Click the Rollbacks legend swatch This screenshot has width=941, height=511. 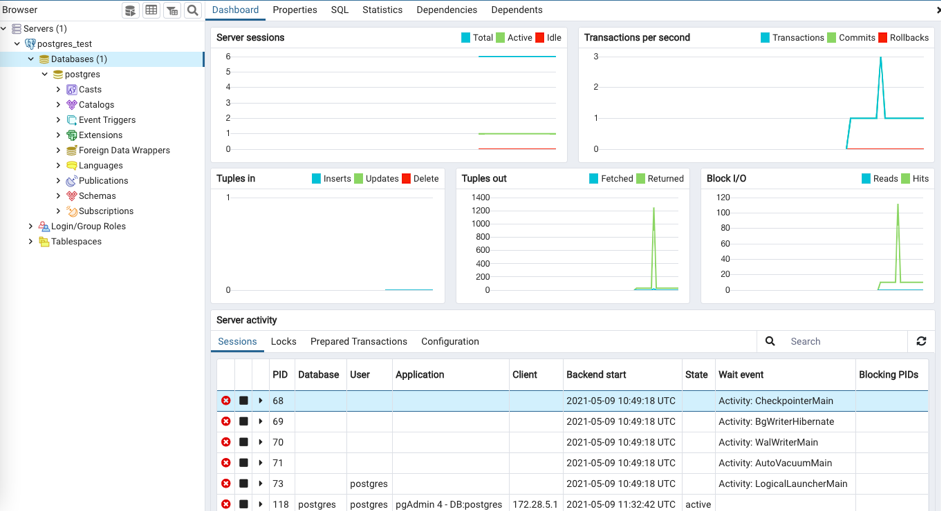883,38
